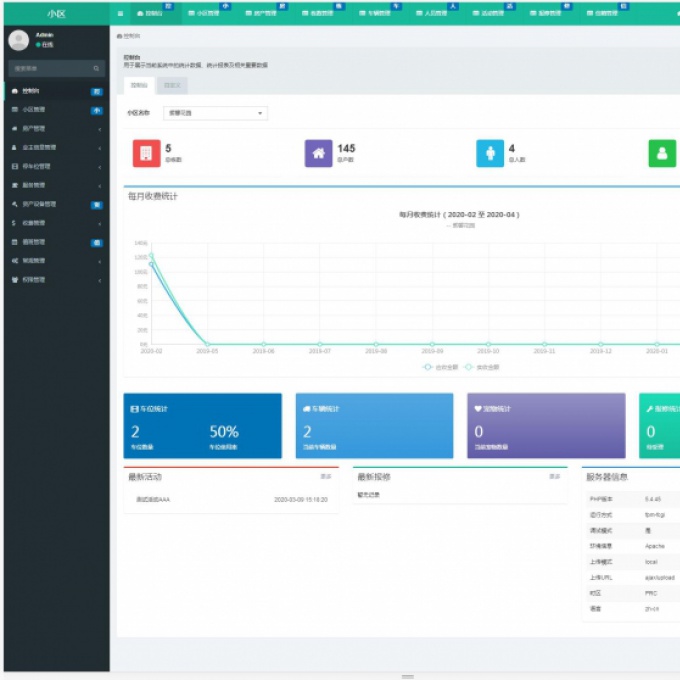Switch to the grey 自定义 content tab

pos(172,85)
